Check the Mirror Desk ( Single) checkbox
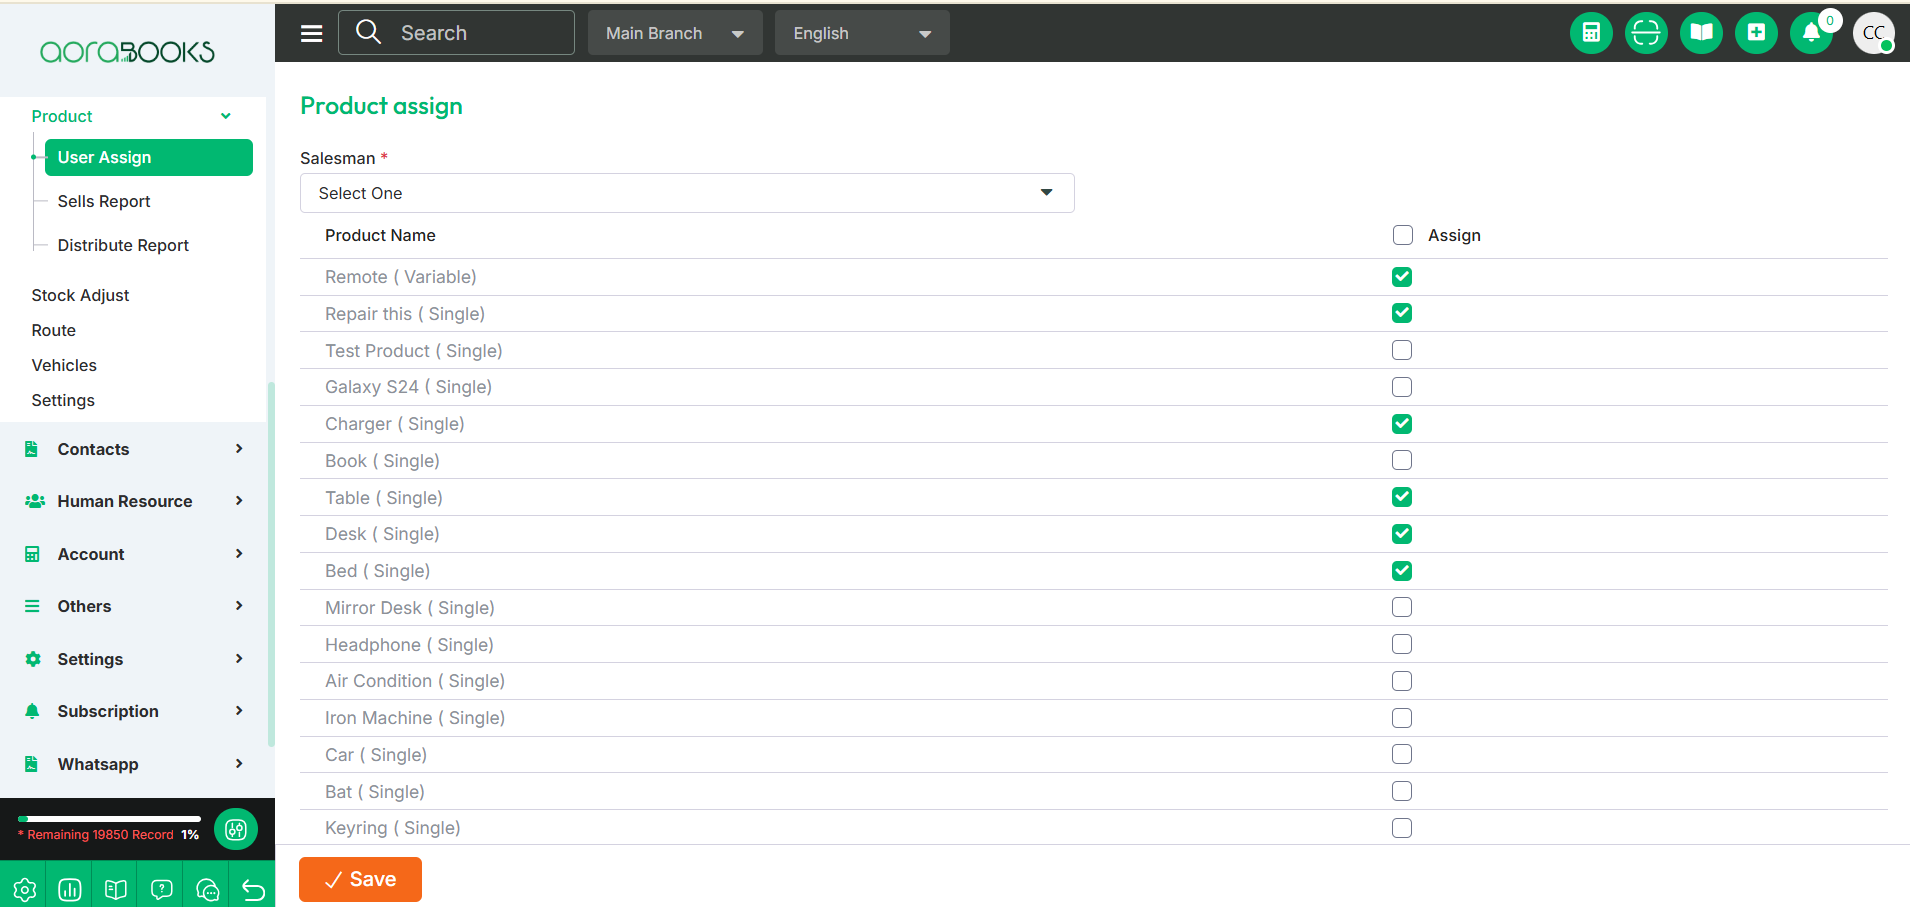This screenshot has height=907, width=1910. coord(1402,607)
